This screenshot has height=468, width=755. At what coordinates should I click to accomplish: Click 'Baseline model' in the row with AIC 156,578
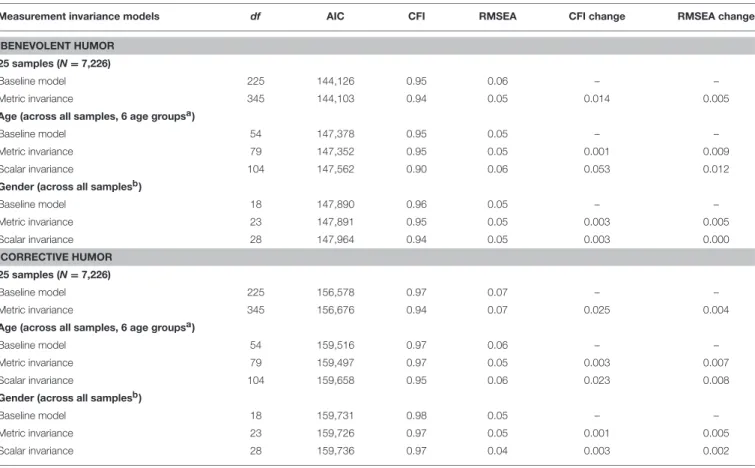33,292
